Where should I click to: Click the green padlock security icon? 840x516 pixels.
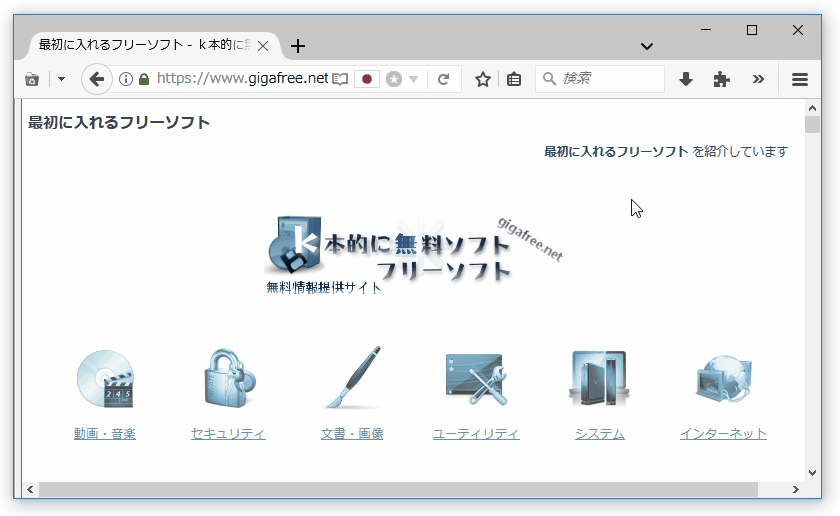[144, 79]
